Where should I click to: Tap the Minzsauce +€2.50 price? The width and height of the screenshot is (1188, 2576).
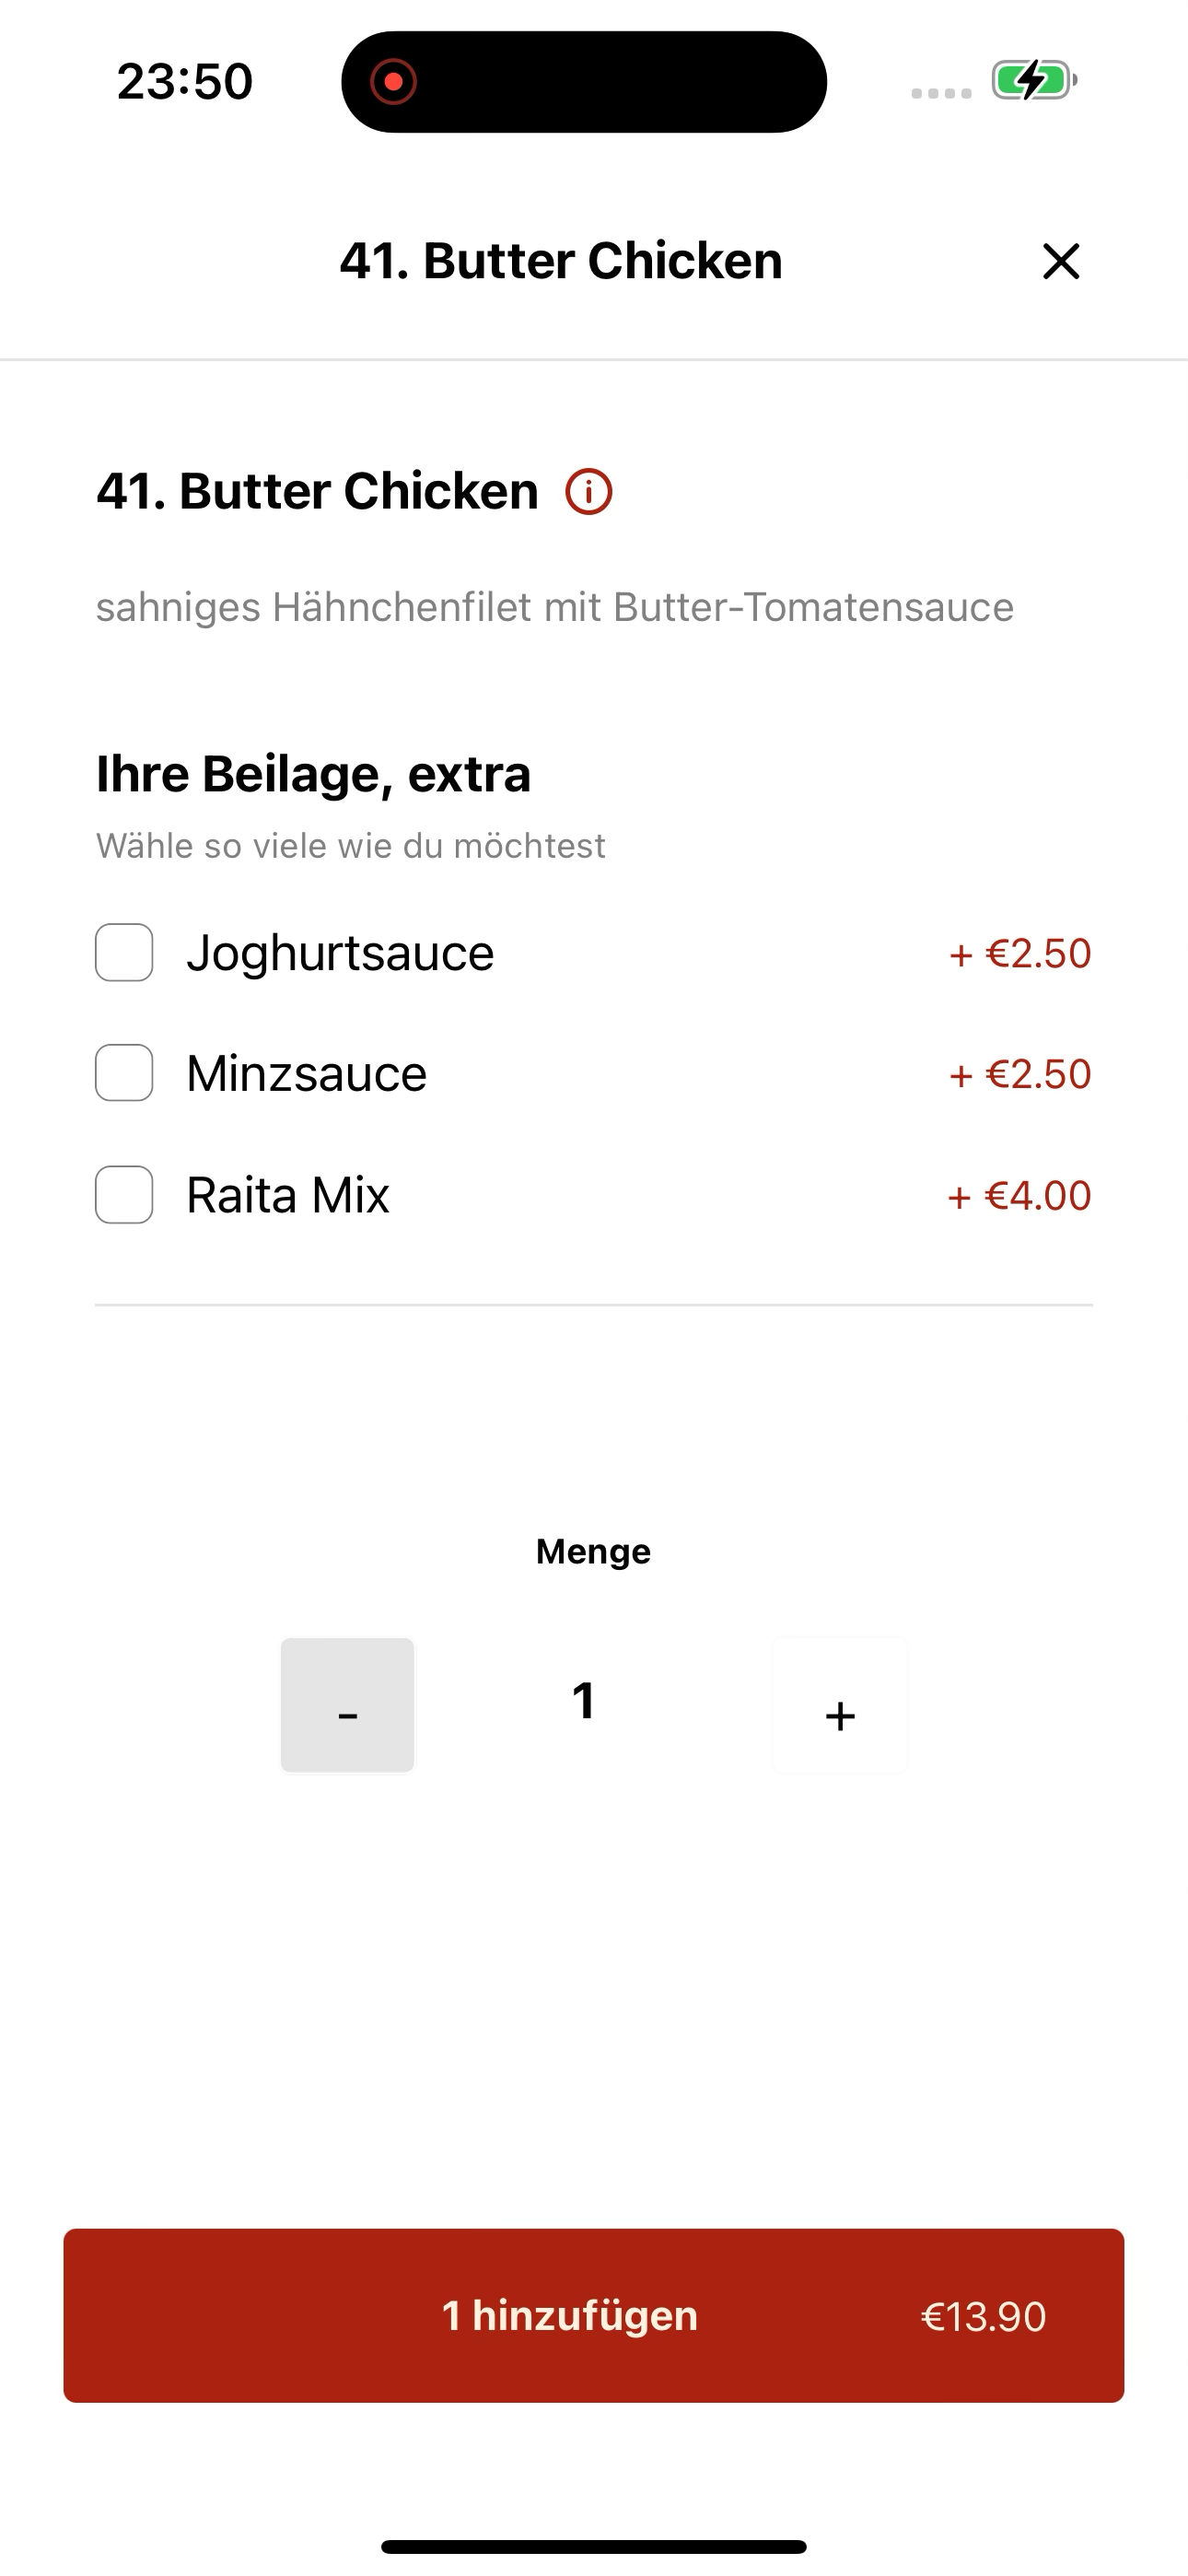[x=1020, y=1074]
